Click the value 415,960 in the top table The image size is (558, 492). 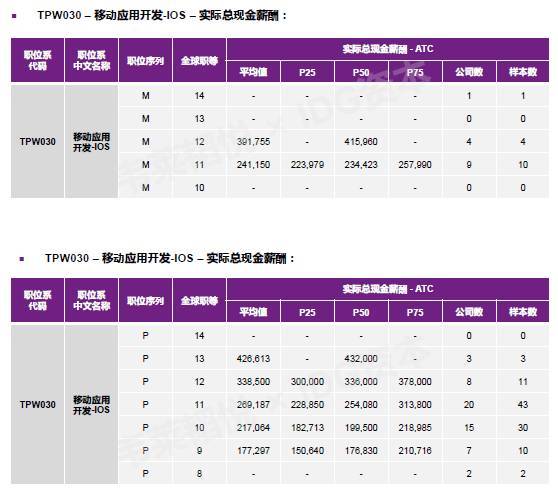361,142
